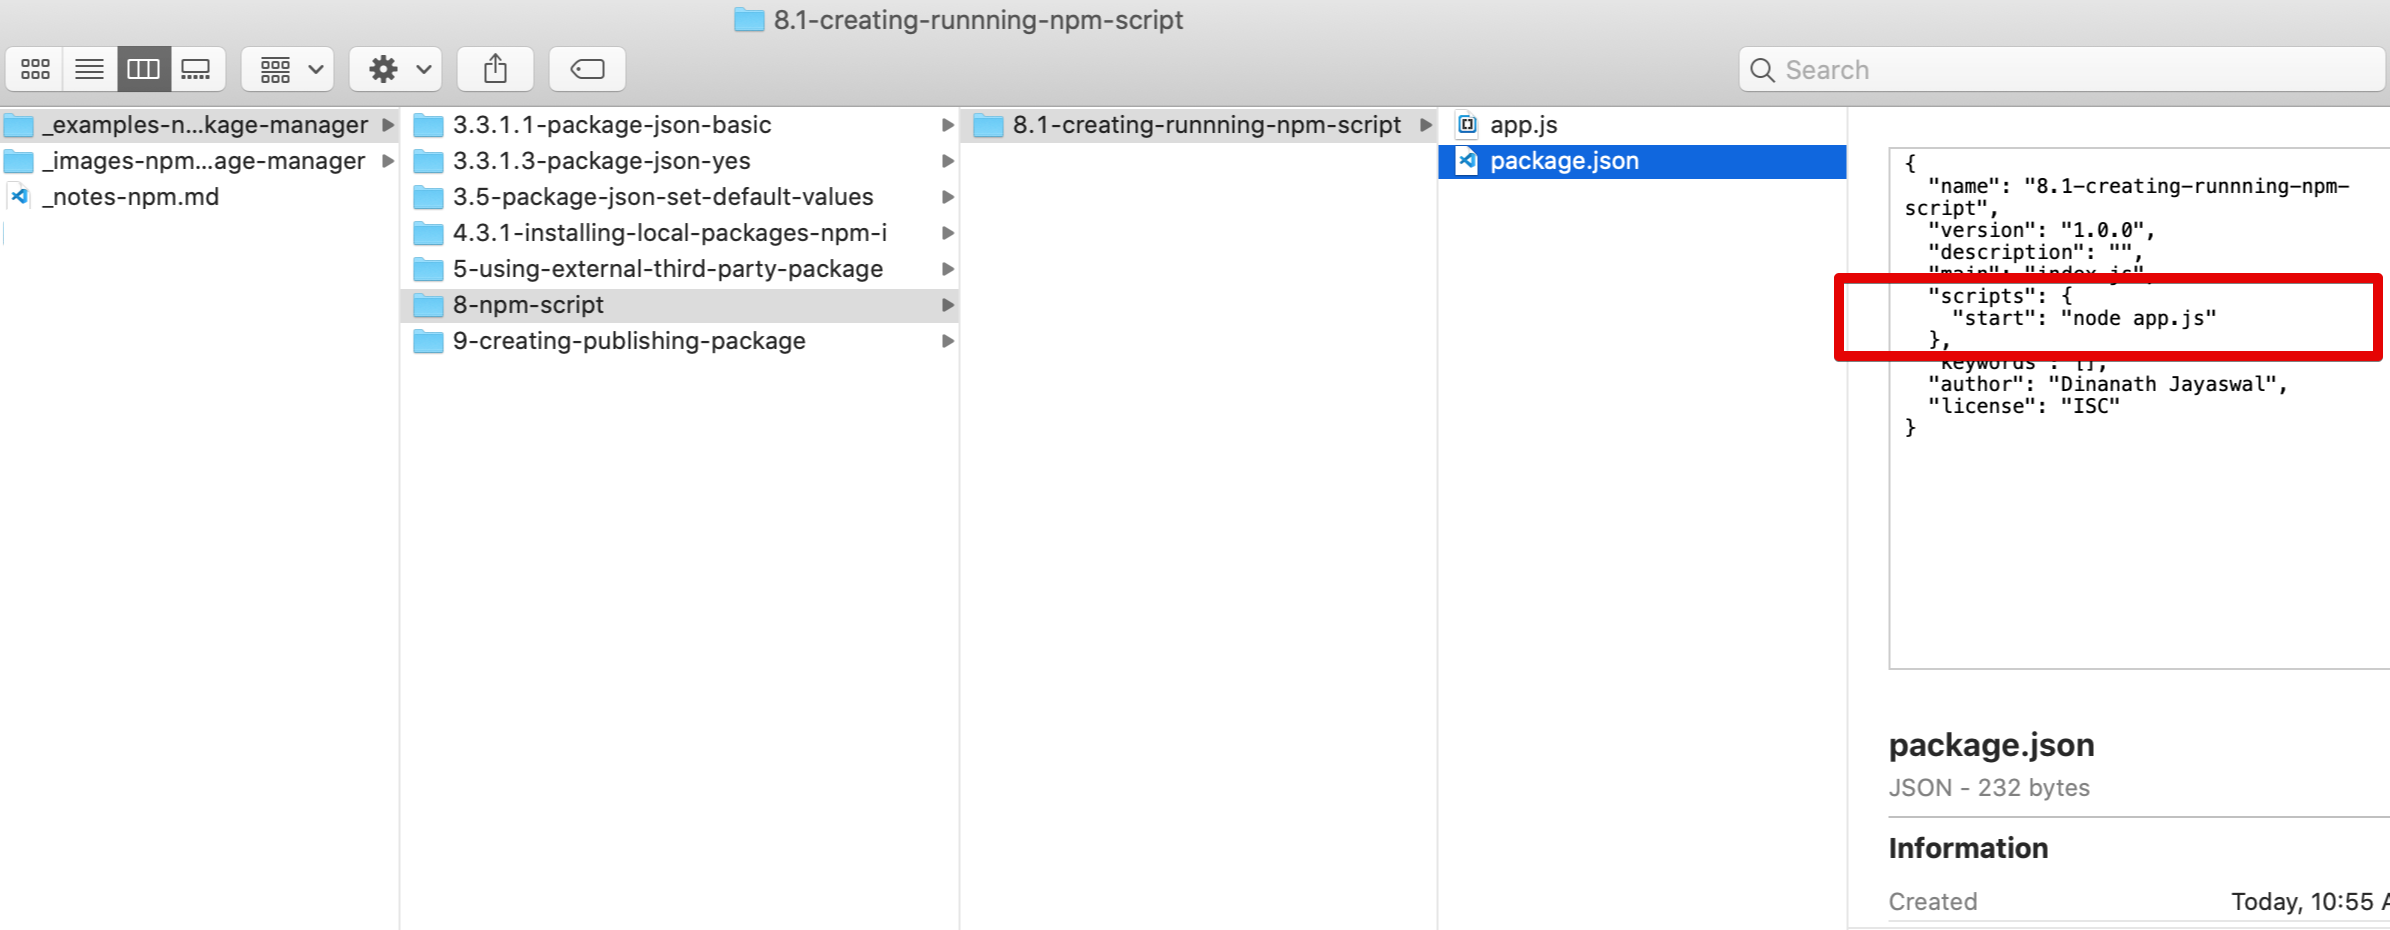
Task: Switch to icon grid view
Action: click(x=34, y=69)
